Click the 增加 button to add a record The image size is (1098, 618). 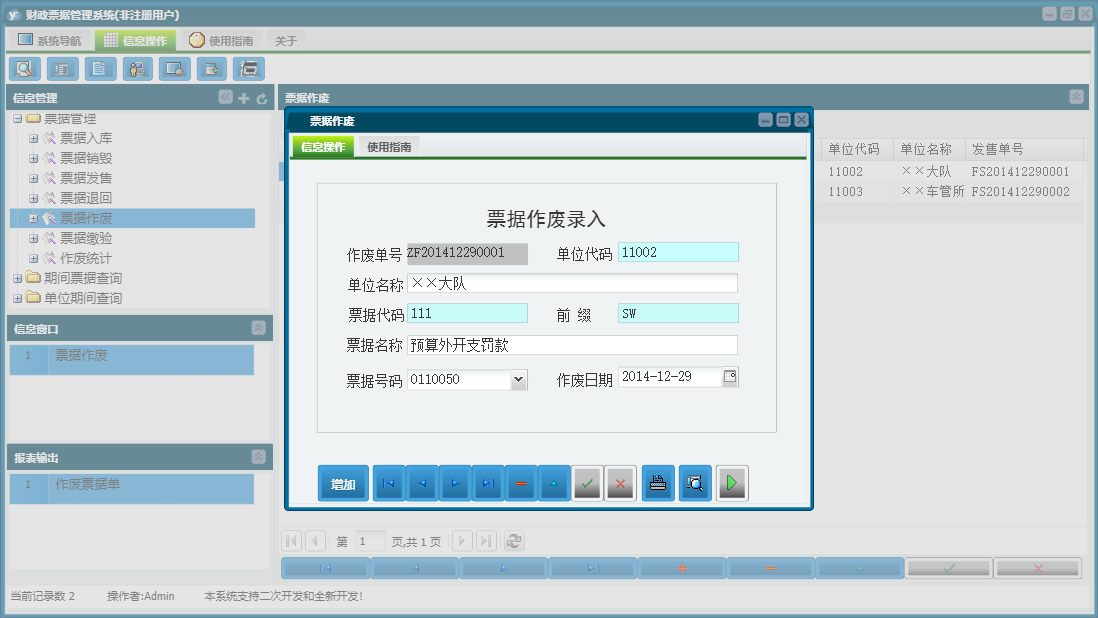343,483
